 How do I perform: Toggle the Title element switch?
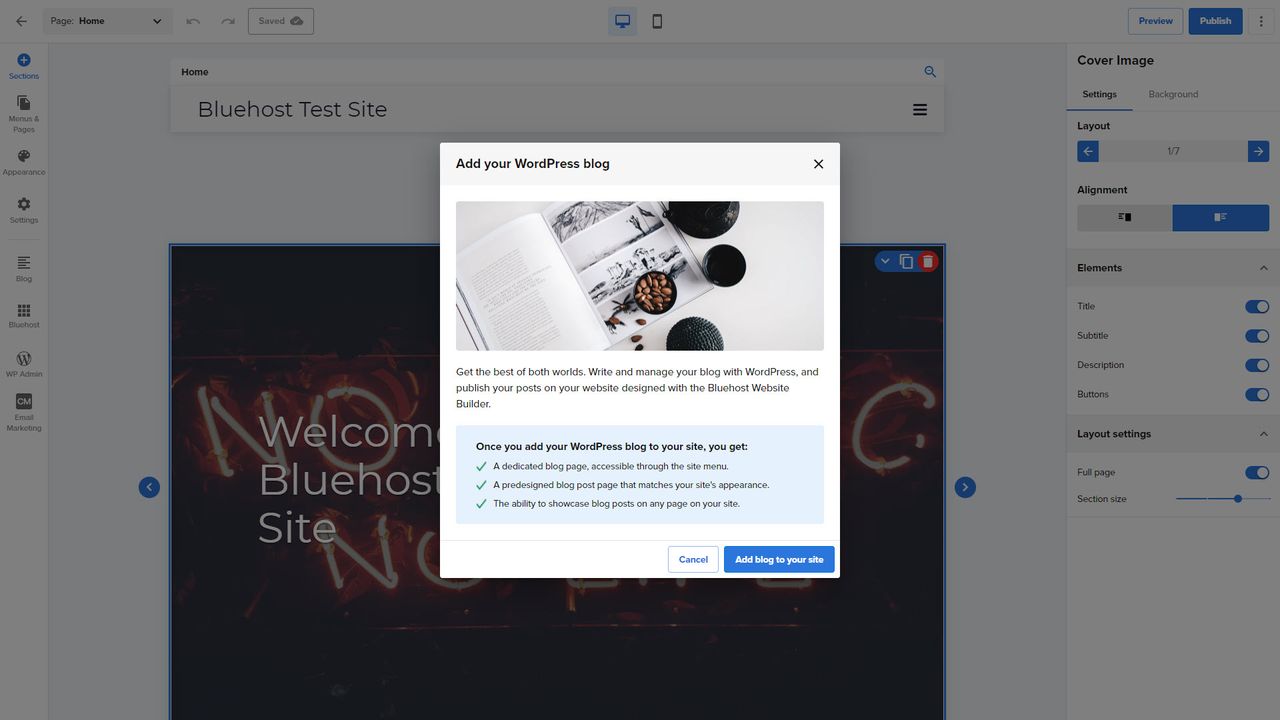tap(1257, 306)
